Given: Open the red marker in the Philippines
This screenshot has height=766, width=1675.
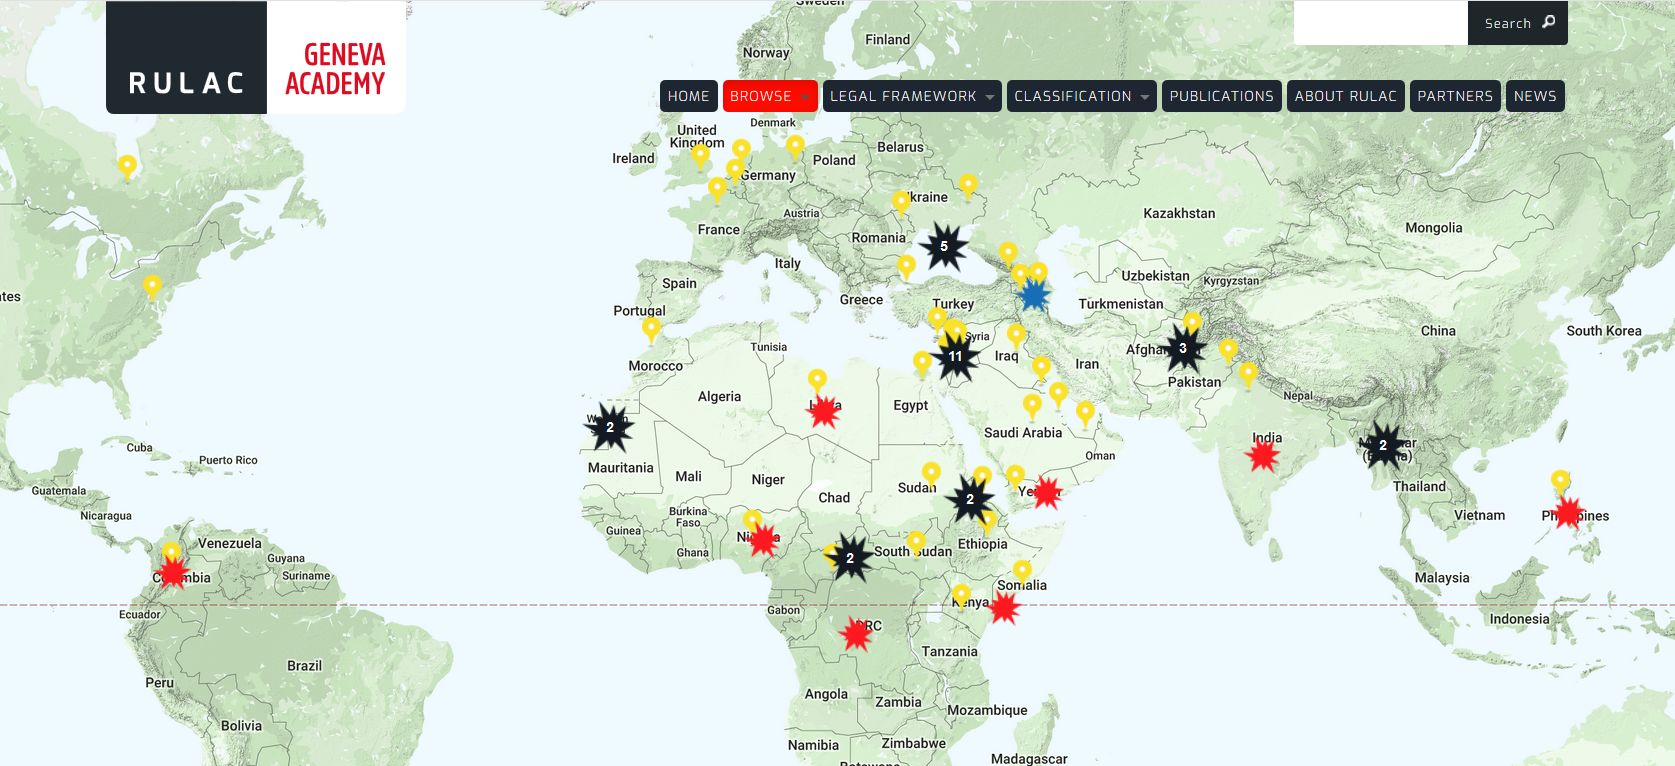Looking at the screenshot, I should coord(1568,513).
